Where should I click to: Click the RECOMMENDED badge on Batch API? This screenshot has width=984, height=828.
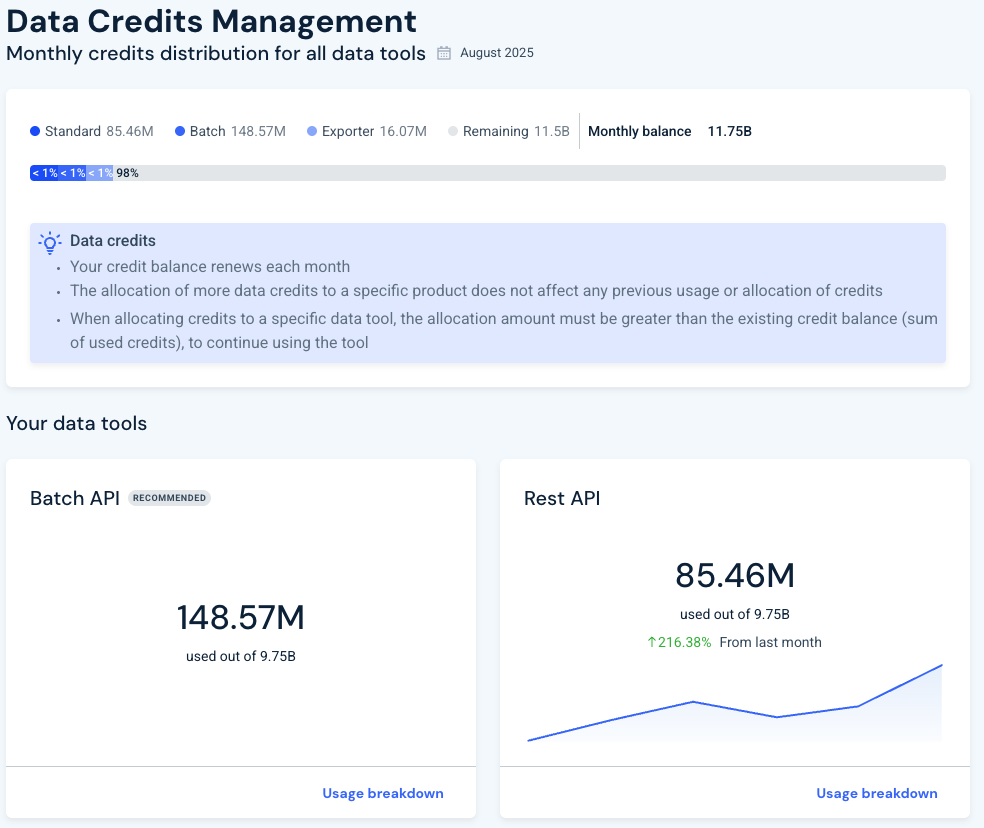[x=169, y=498]
